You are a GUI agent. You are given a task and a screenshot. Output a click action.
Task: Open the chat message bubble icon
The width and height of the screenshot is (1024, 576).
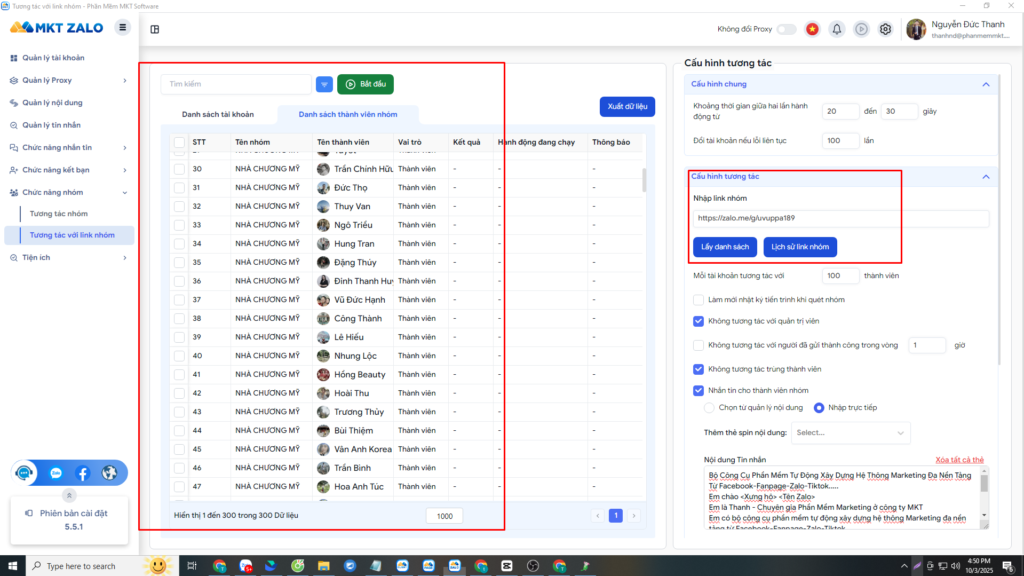[56, 473]
